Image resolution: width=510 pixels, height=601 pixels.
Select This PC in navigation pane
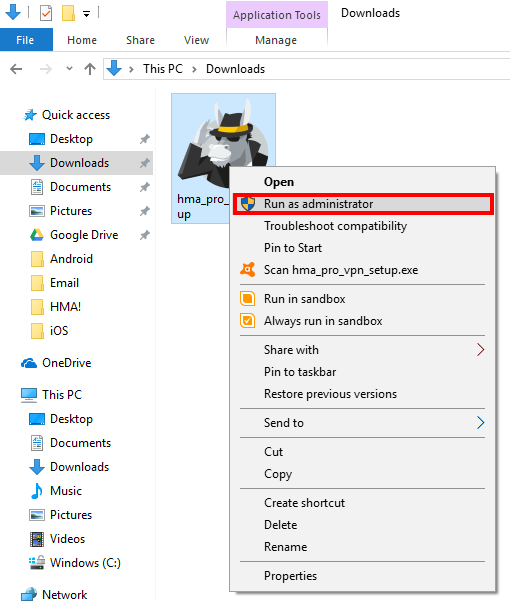(62, 395)
